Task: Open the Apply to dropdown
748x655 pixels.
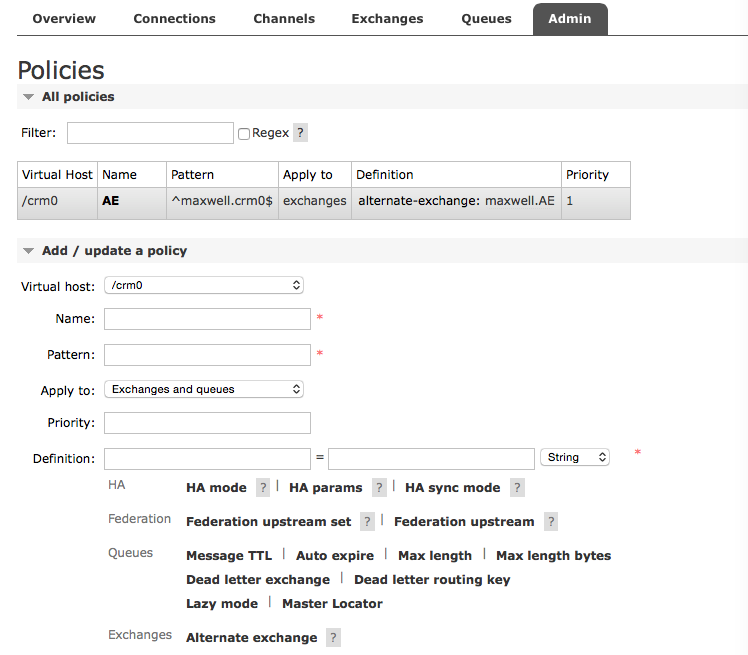Action: [x=204, y=389]
